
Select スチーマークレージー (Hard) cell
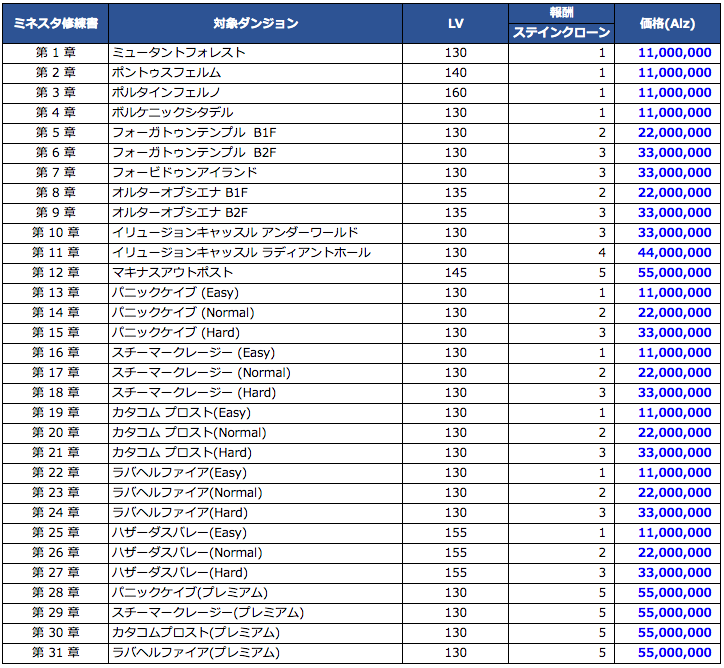255,393
